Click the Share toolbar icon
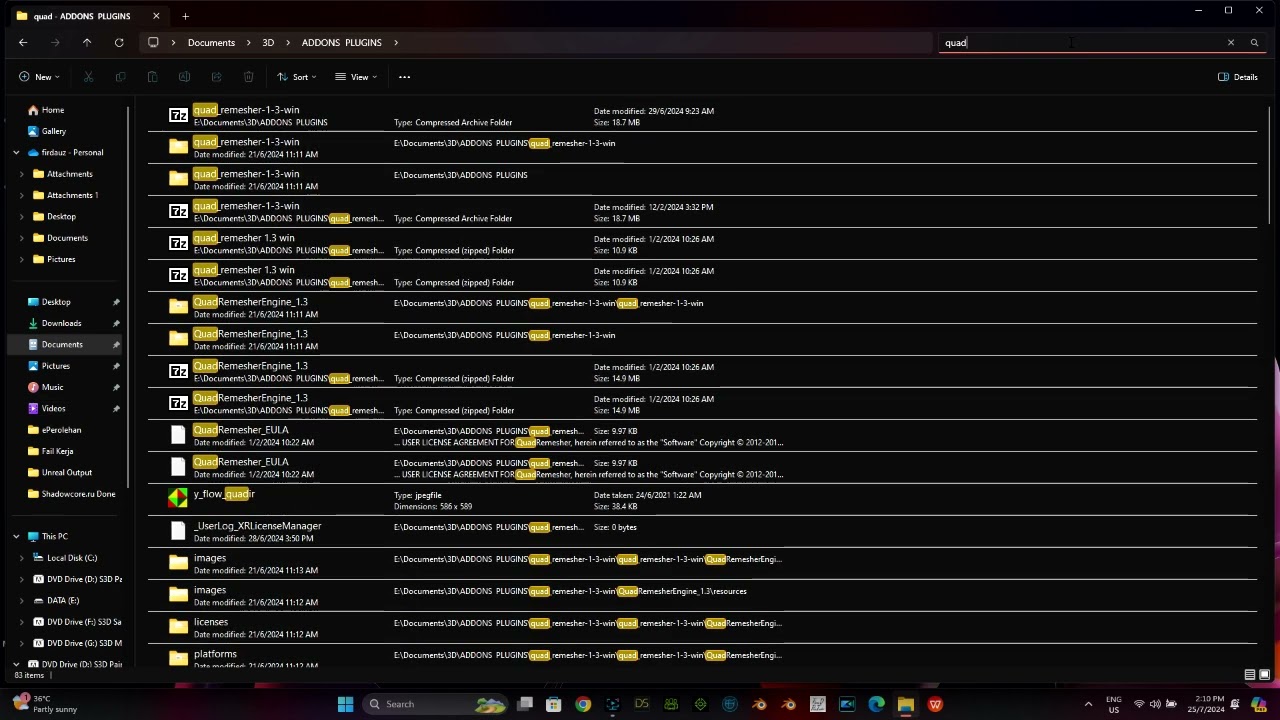Viewport: 1280px width, 720px height. tap(216, 77)
